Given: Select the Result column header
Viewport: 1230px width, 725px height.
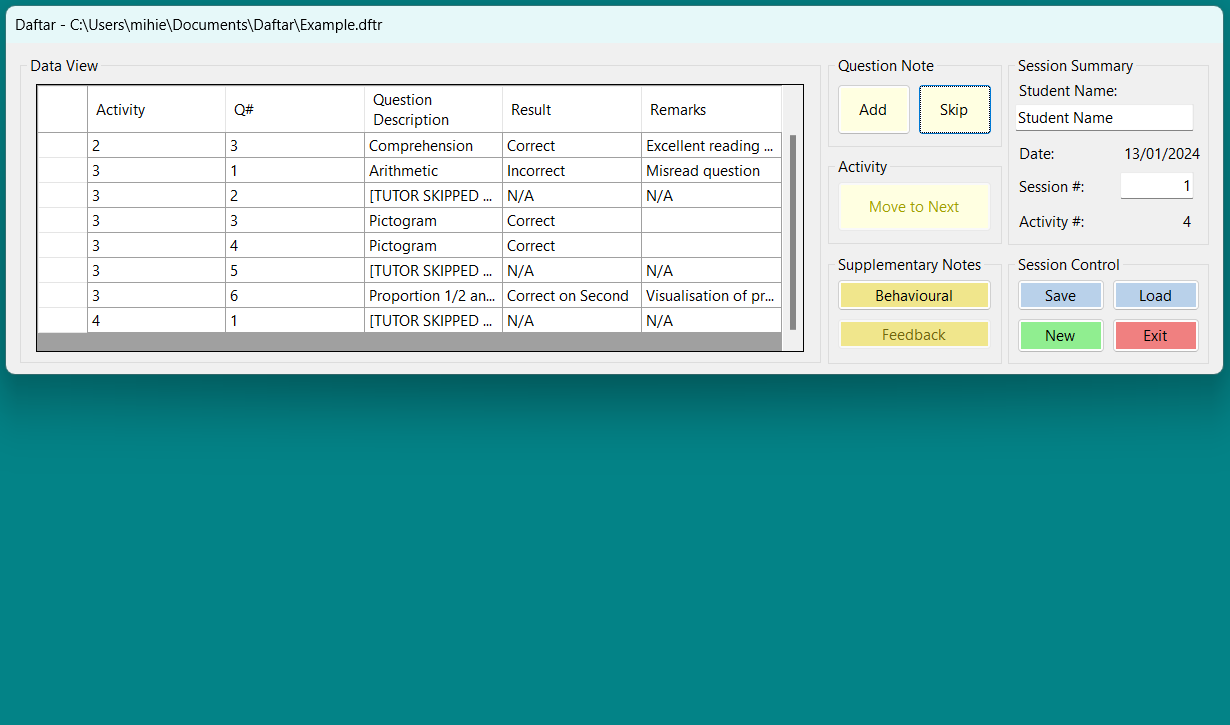Looking at the screenshot, I should point(571,110).
